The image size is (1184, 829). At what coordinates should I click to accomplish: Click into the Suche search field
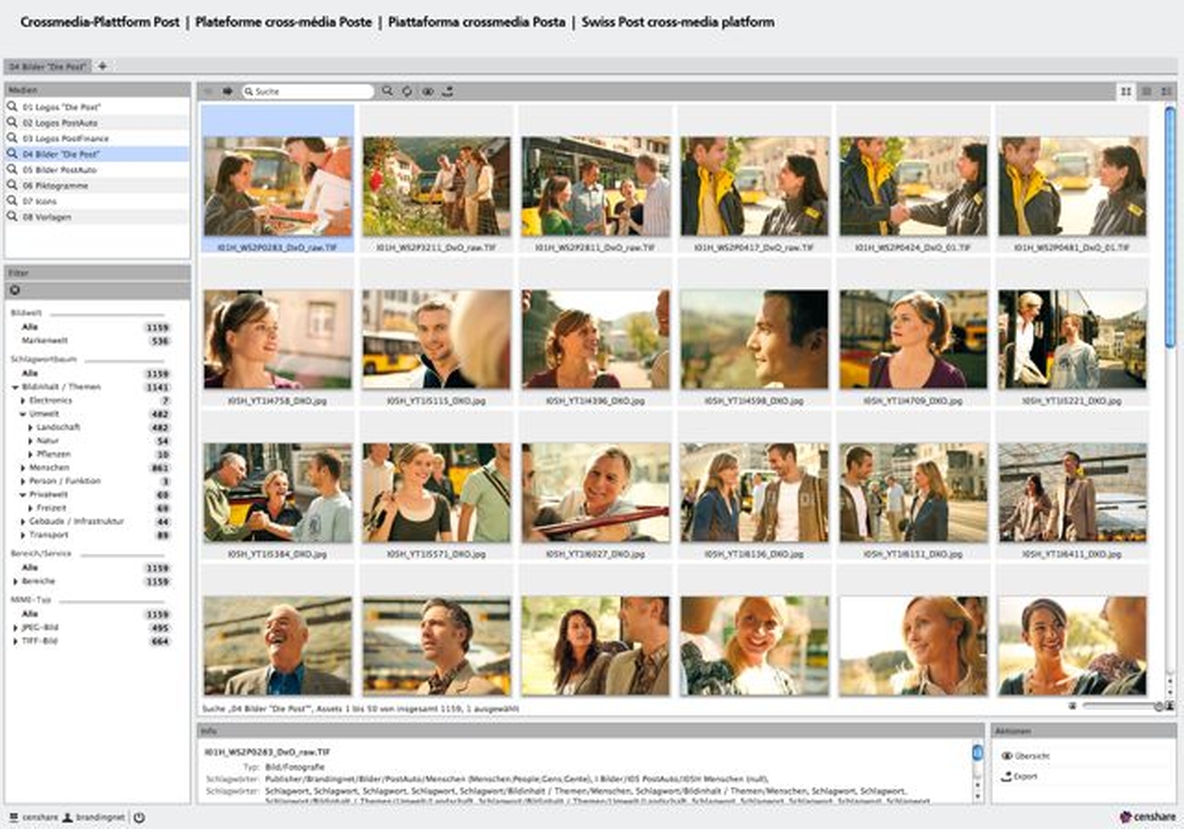pos(308,91)
